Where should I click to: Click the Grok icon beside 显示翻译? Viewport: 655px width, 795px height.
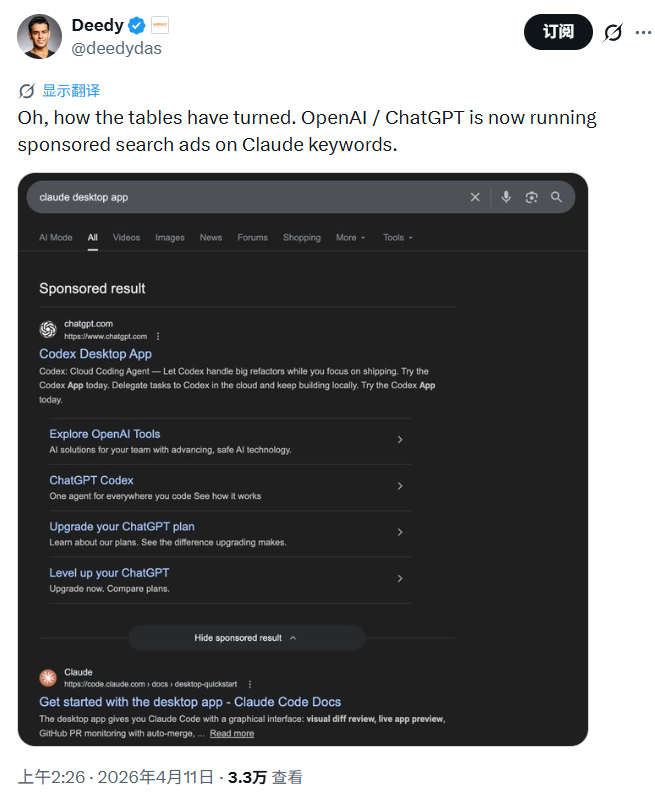click(x=28, y=90)
